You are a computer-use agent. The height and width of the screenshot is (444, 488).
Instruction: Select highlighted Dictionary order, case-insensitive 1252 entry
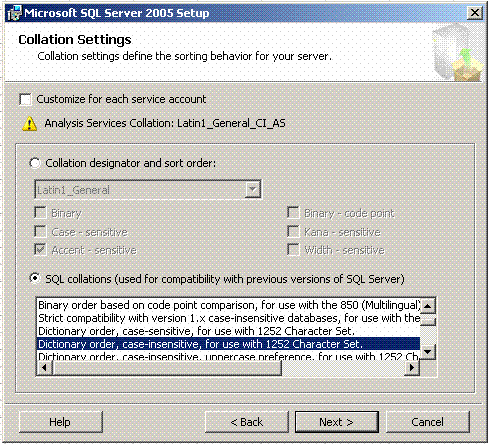tap(228, 344)
